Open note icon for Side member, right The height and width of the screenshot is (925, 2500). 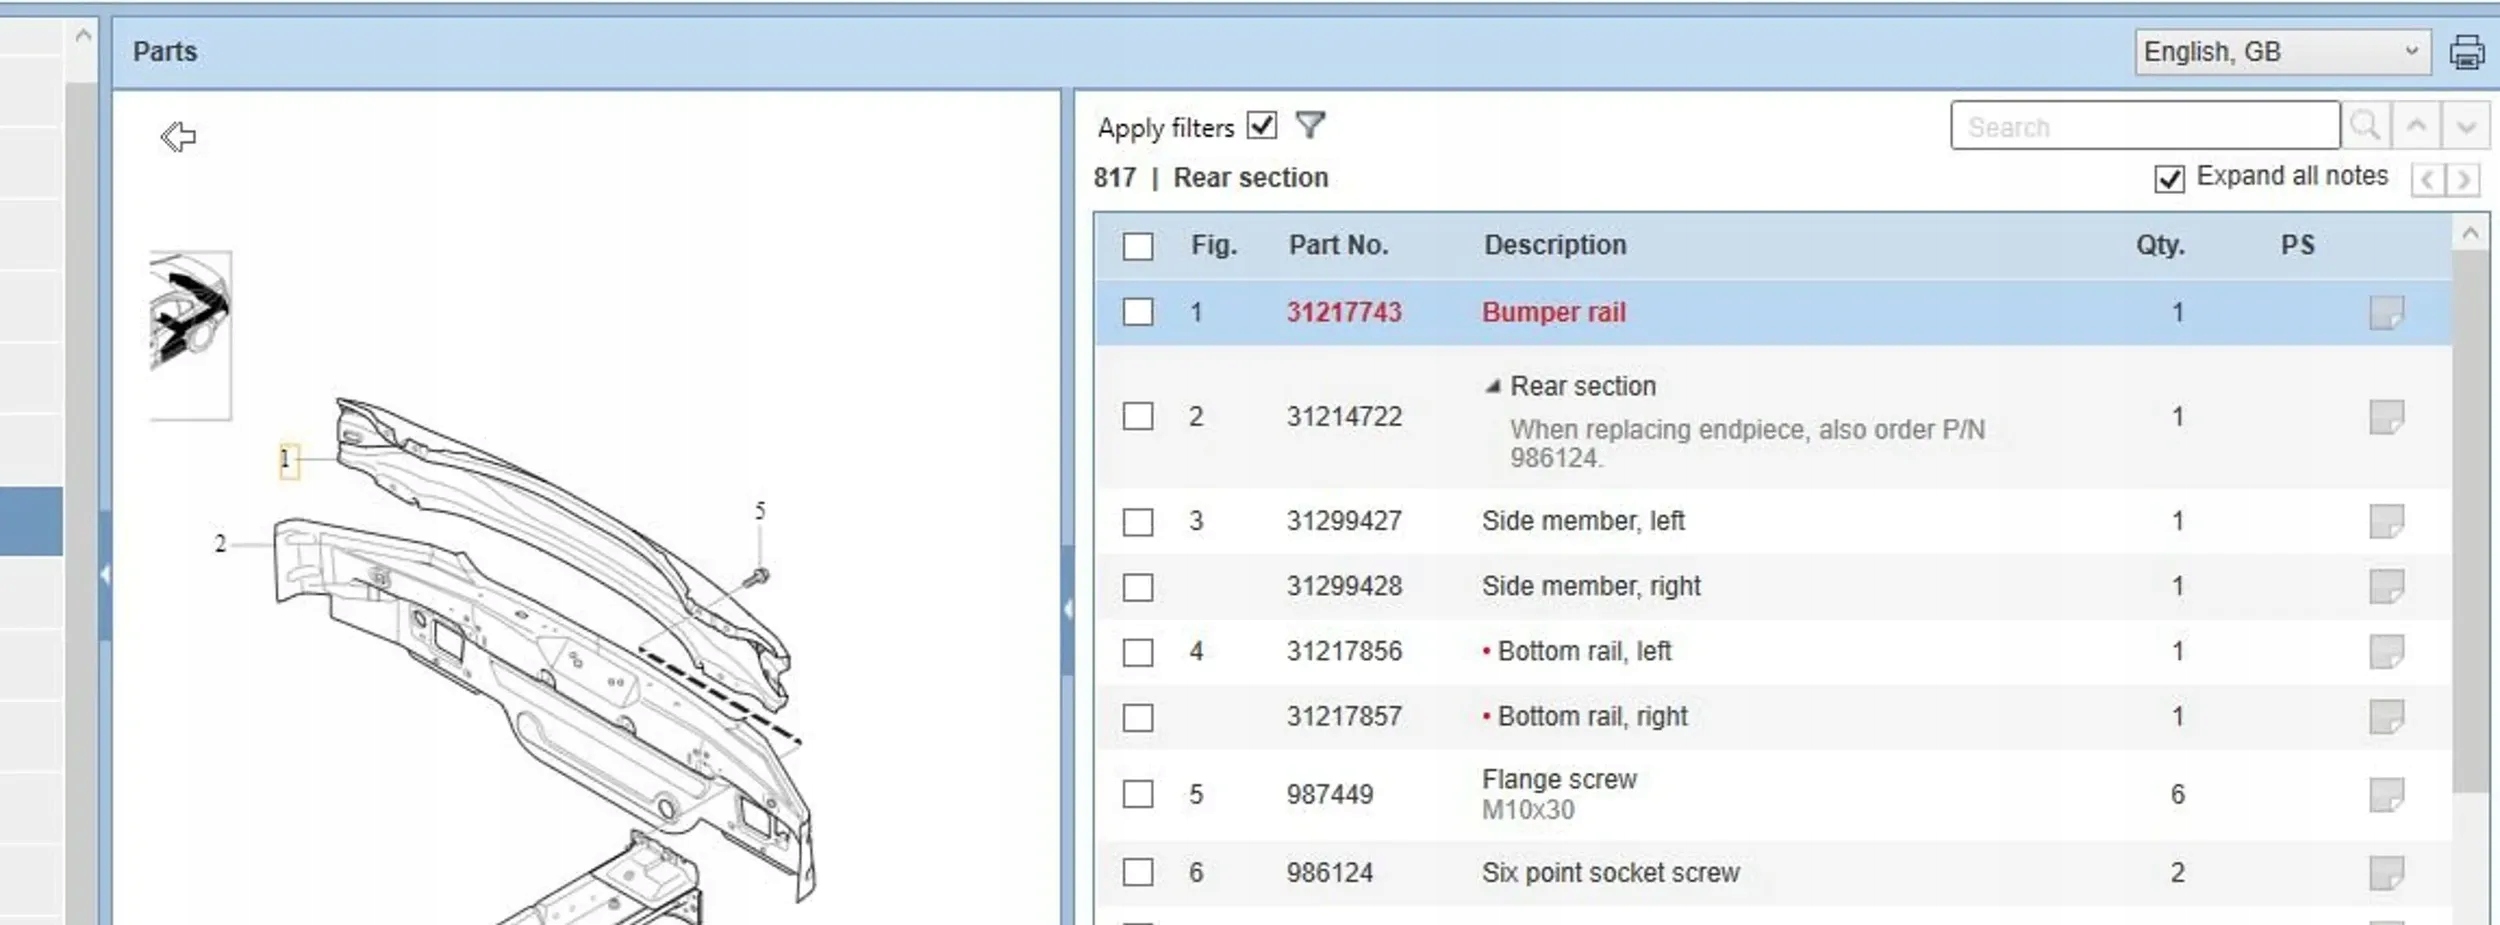pos(2387,586)
